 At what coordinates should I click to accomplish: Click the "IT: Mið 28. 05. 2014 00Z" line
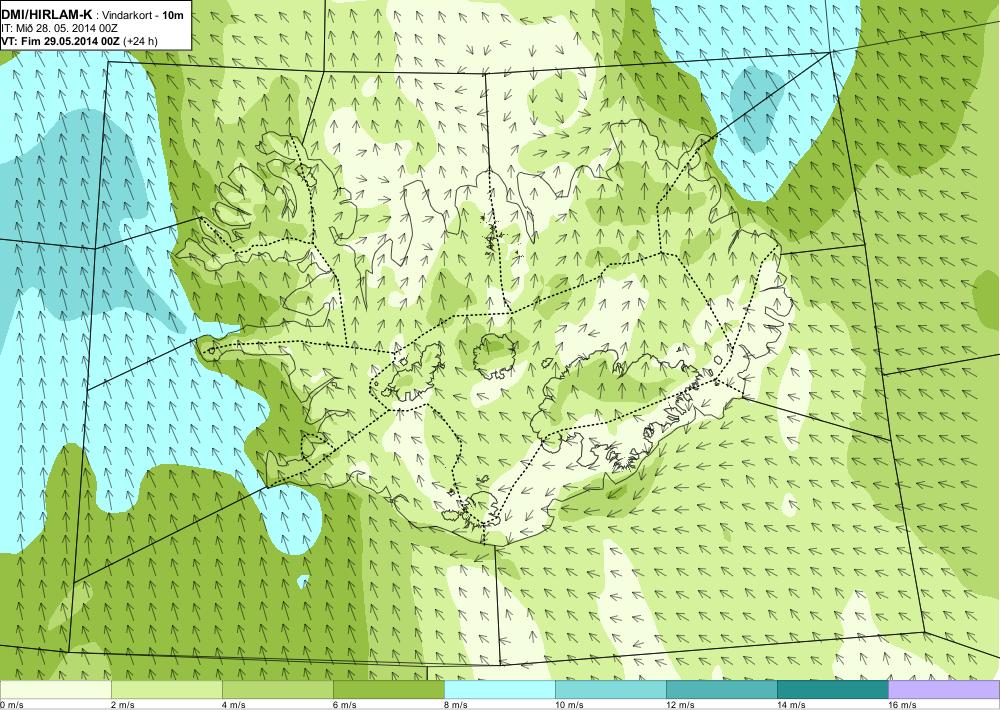point(59,29)
